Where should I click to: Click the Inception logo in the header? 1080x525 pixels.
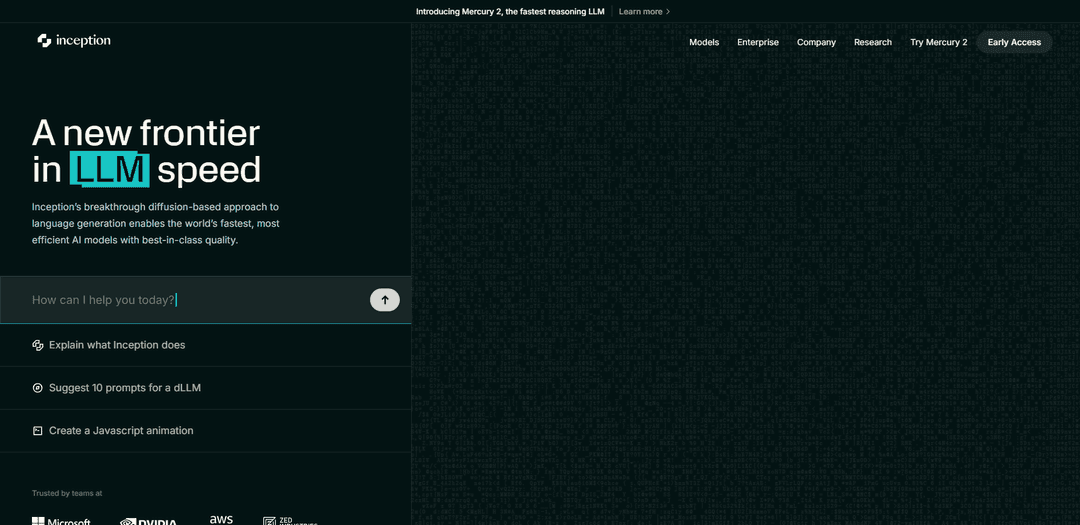(x=74, y=41)
